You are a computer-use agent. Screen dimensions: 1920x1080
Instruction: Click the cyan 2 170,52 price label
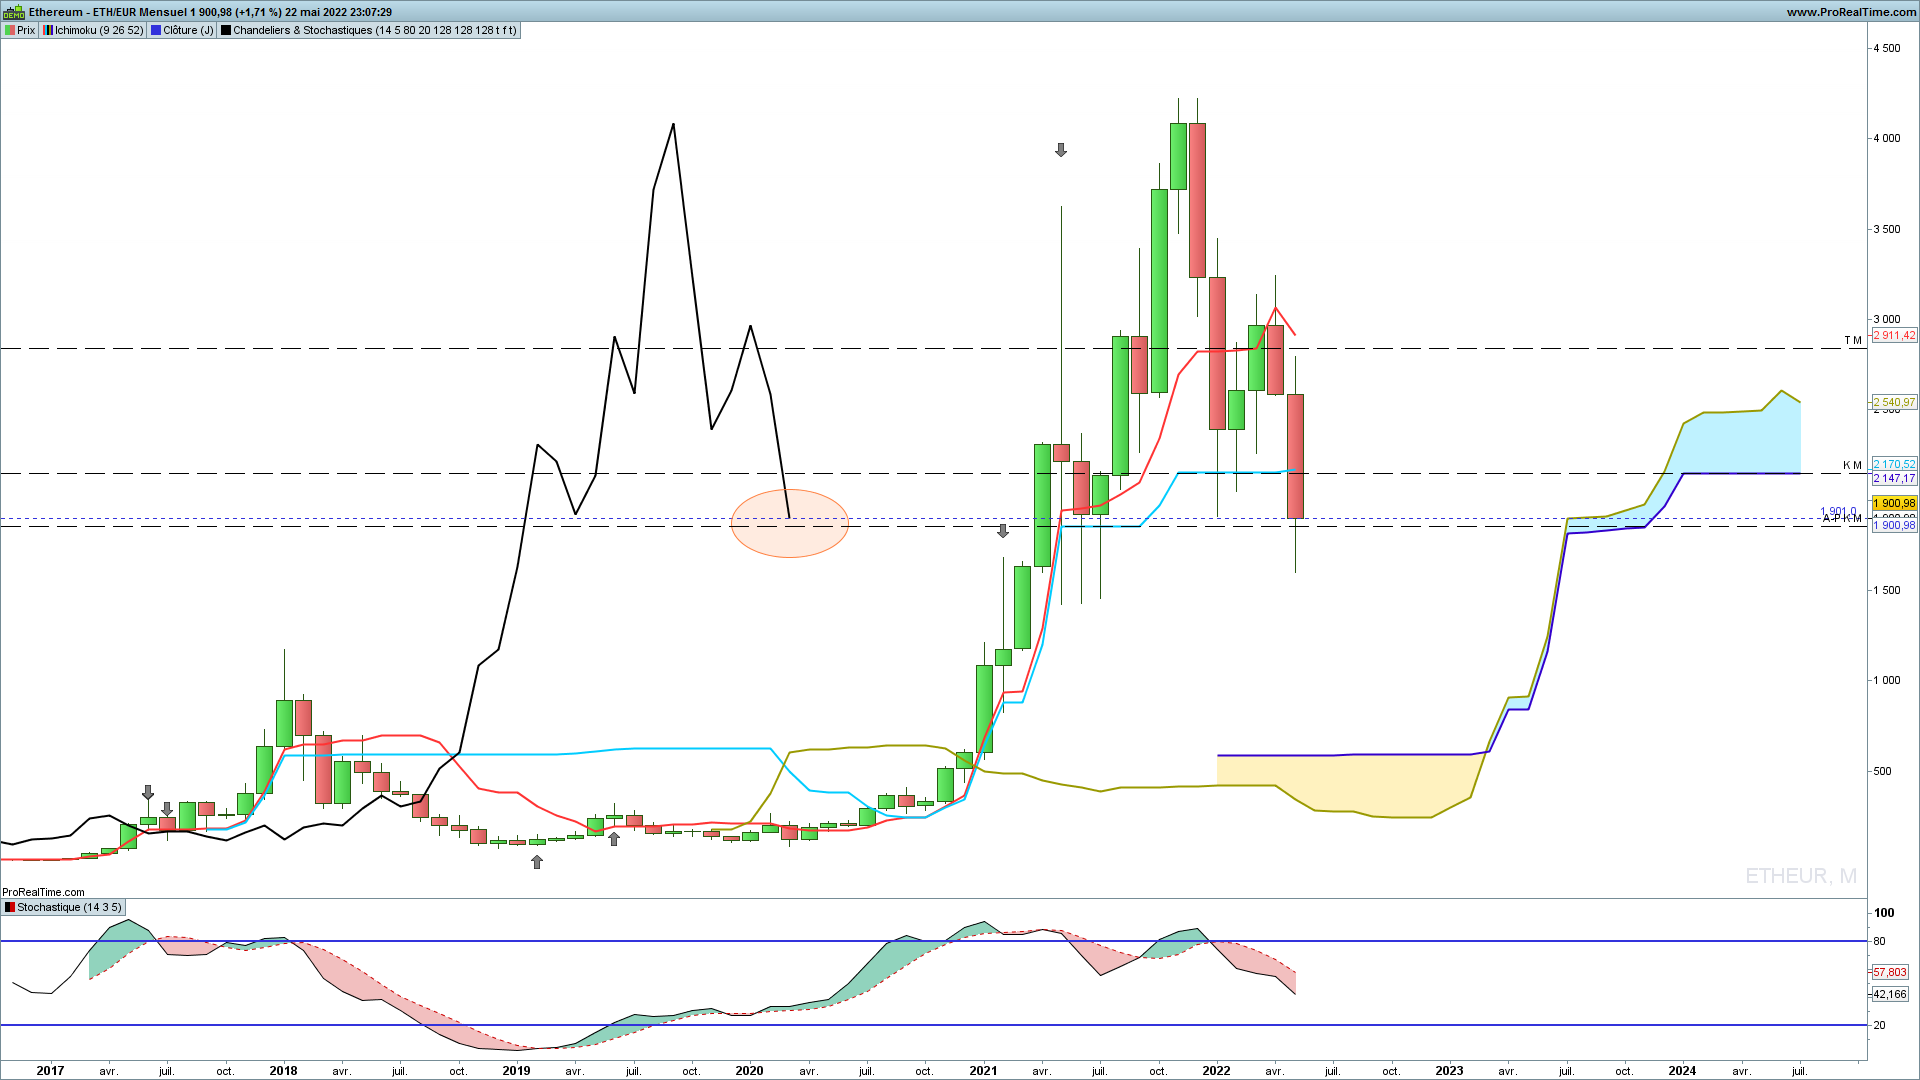point(1894,465)
